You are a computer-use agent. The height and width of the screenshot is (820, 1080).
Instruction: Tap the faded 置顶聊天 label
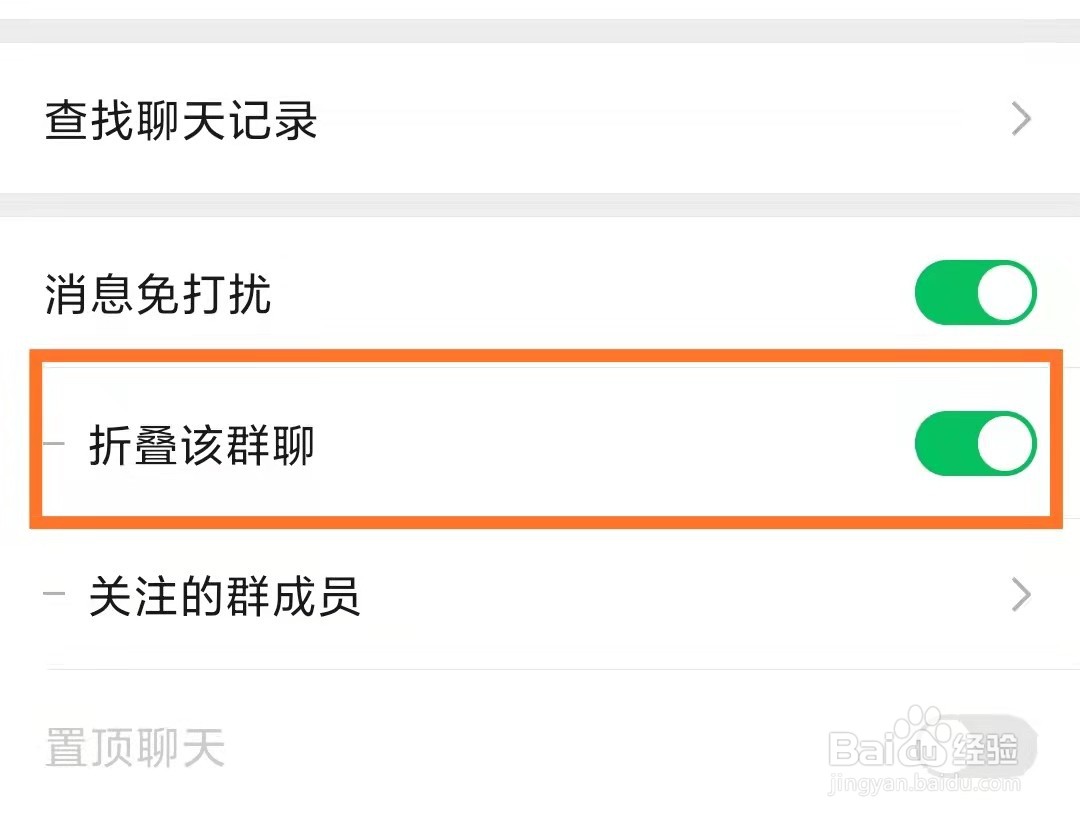[x=136, y=748]
